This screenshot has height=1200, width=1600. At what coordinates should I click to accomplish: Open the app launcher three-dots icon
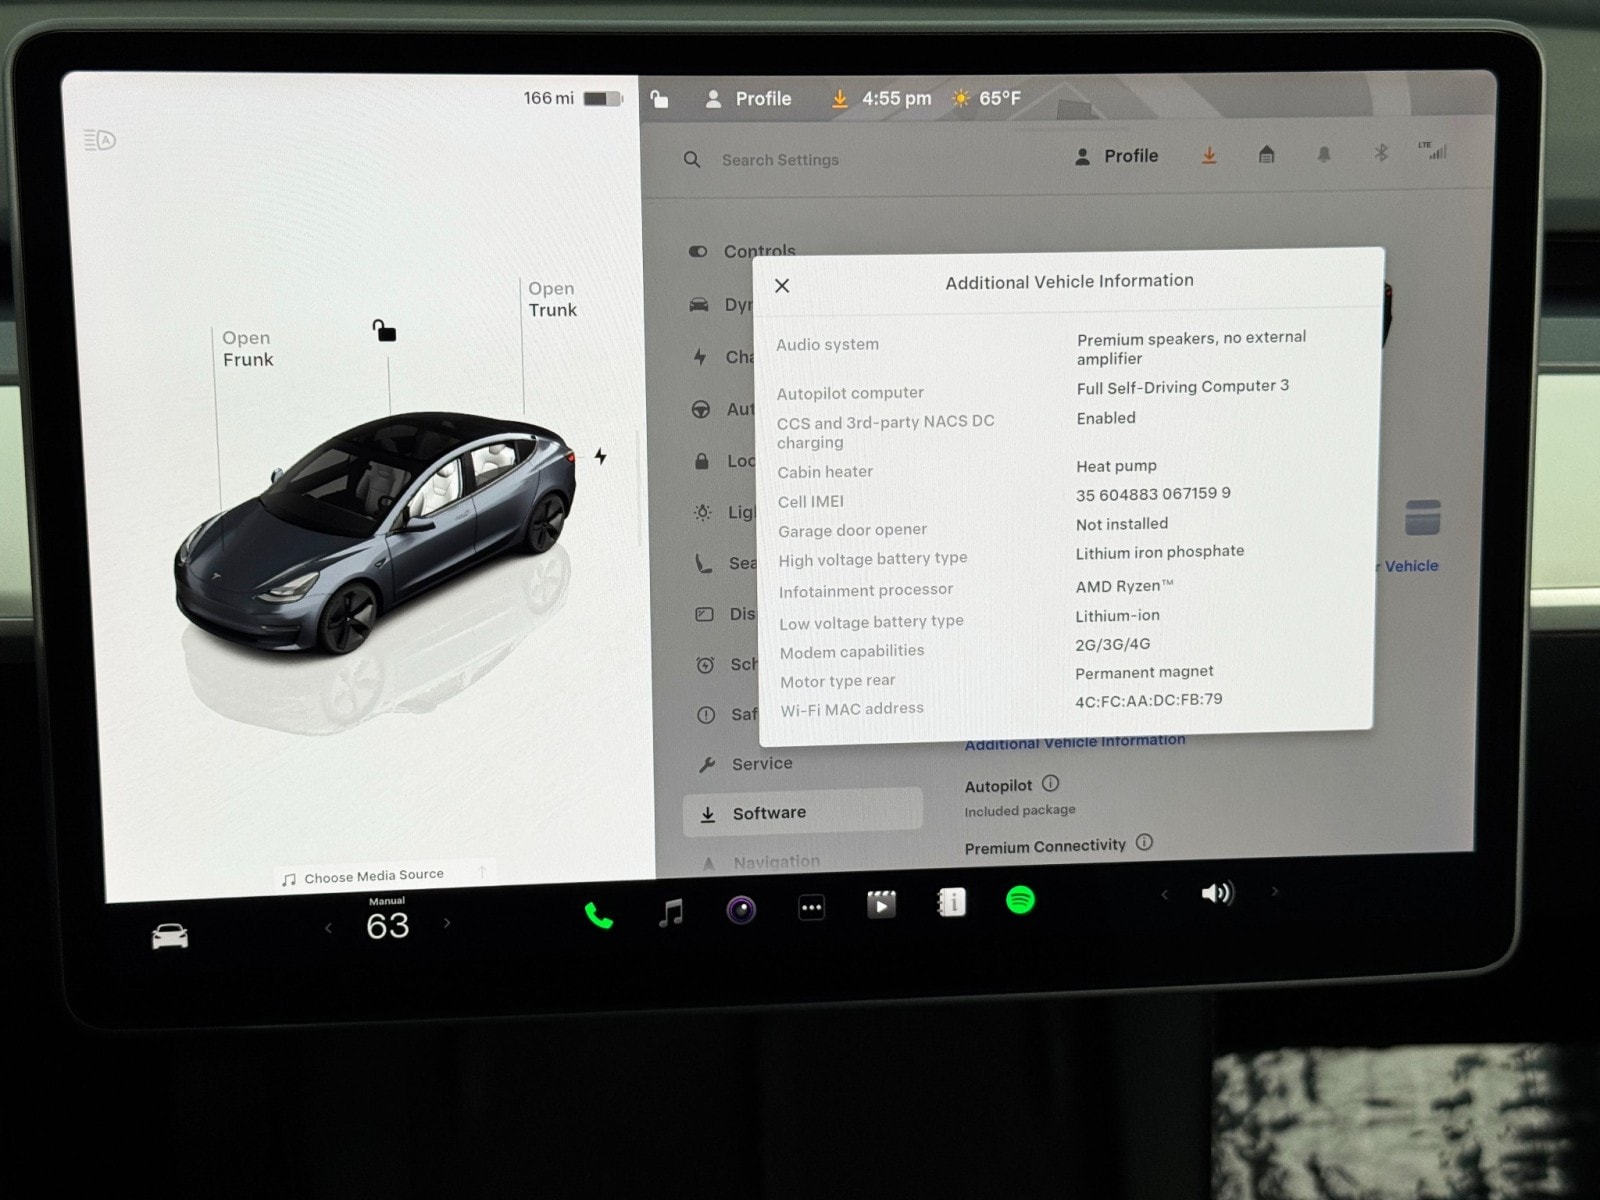[x=811, y=908]
